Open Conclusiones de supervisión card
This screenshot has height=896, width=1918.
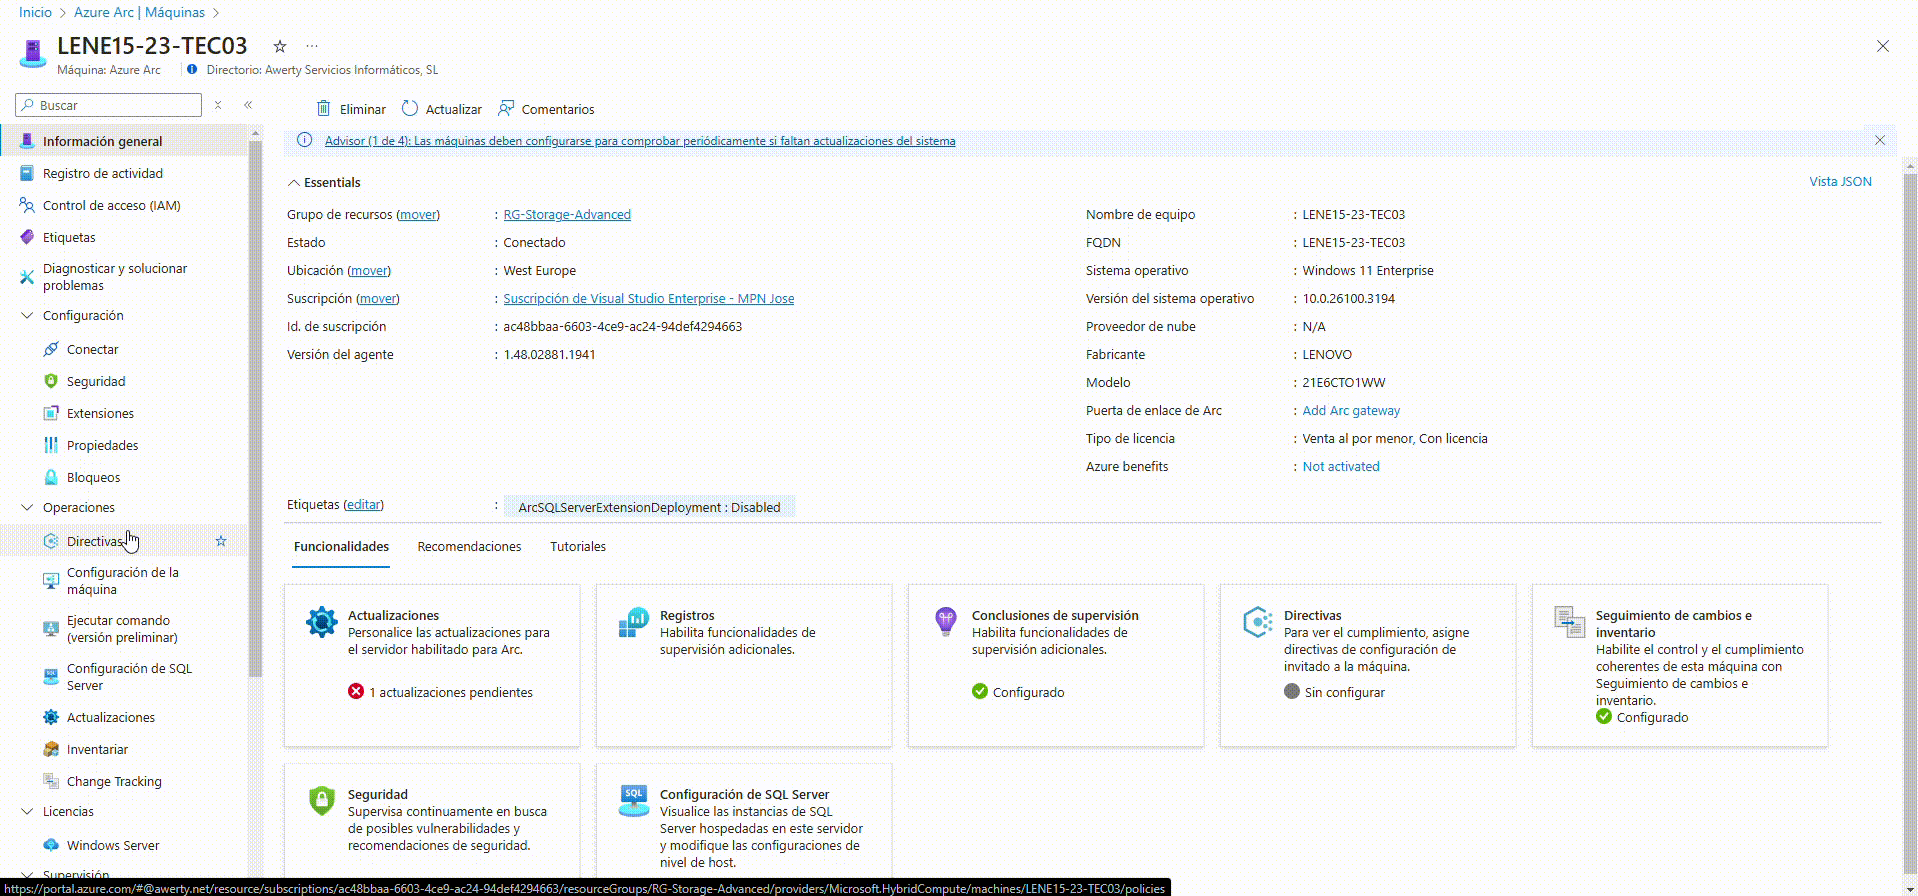[x=1056, y=666]
